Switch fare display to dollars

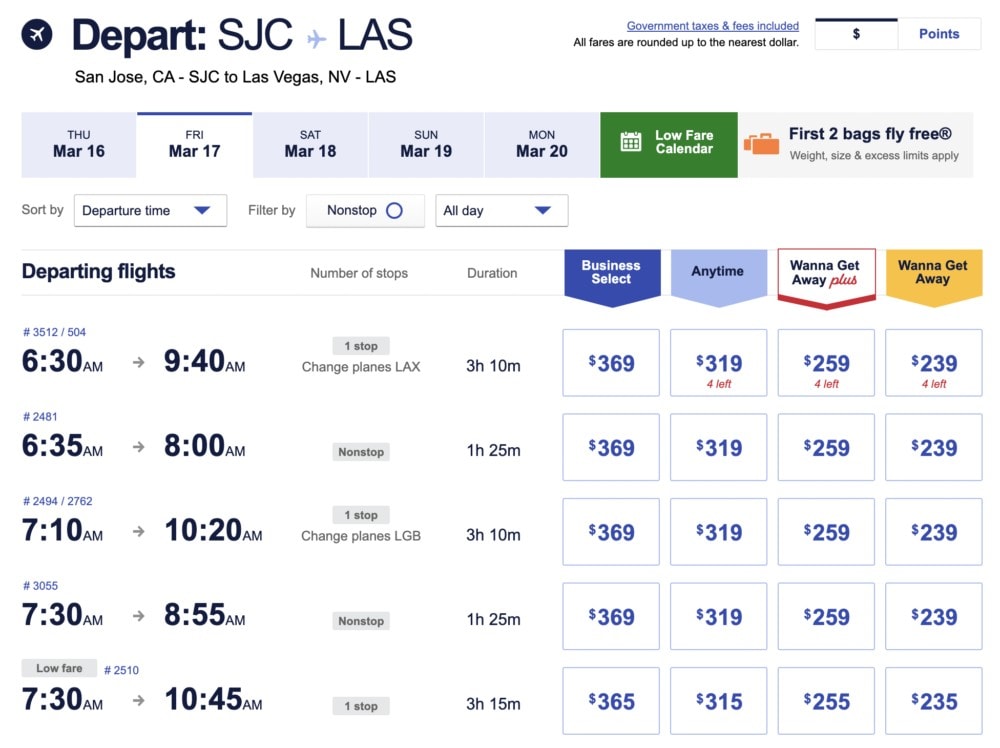tap(856, 34)
